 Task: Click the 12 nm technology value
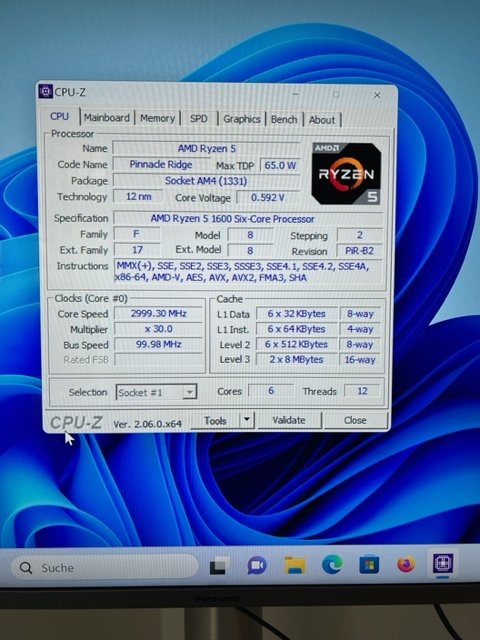pyautogui.click(x=138, y=196)
